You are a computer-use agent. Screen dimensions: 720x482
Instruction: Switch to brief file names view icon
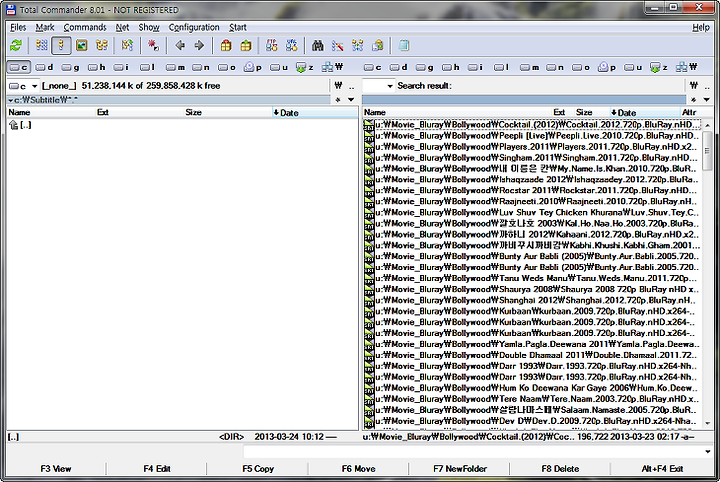(x=42, y=45)
